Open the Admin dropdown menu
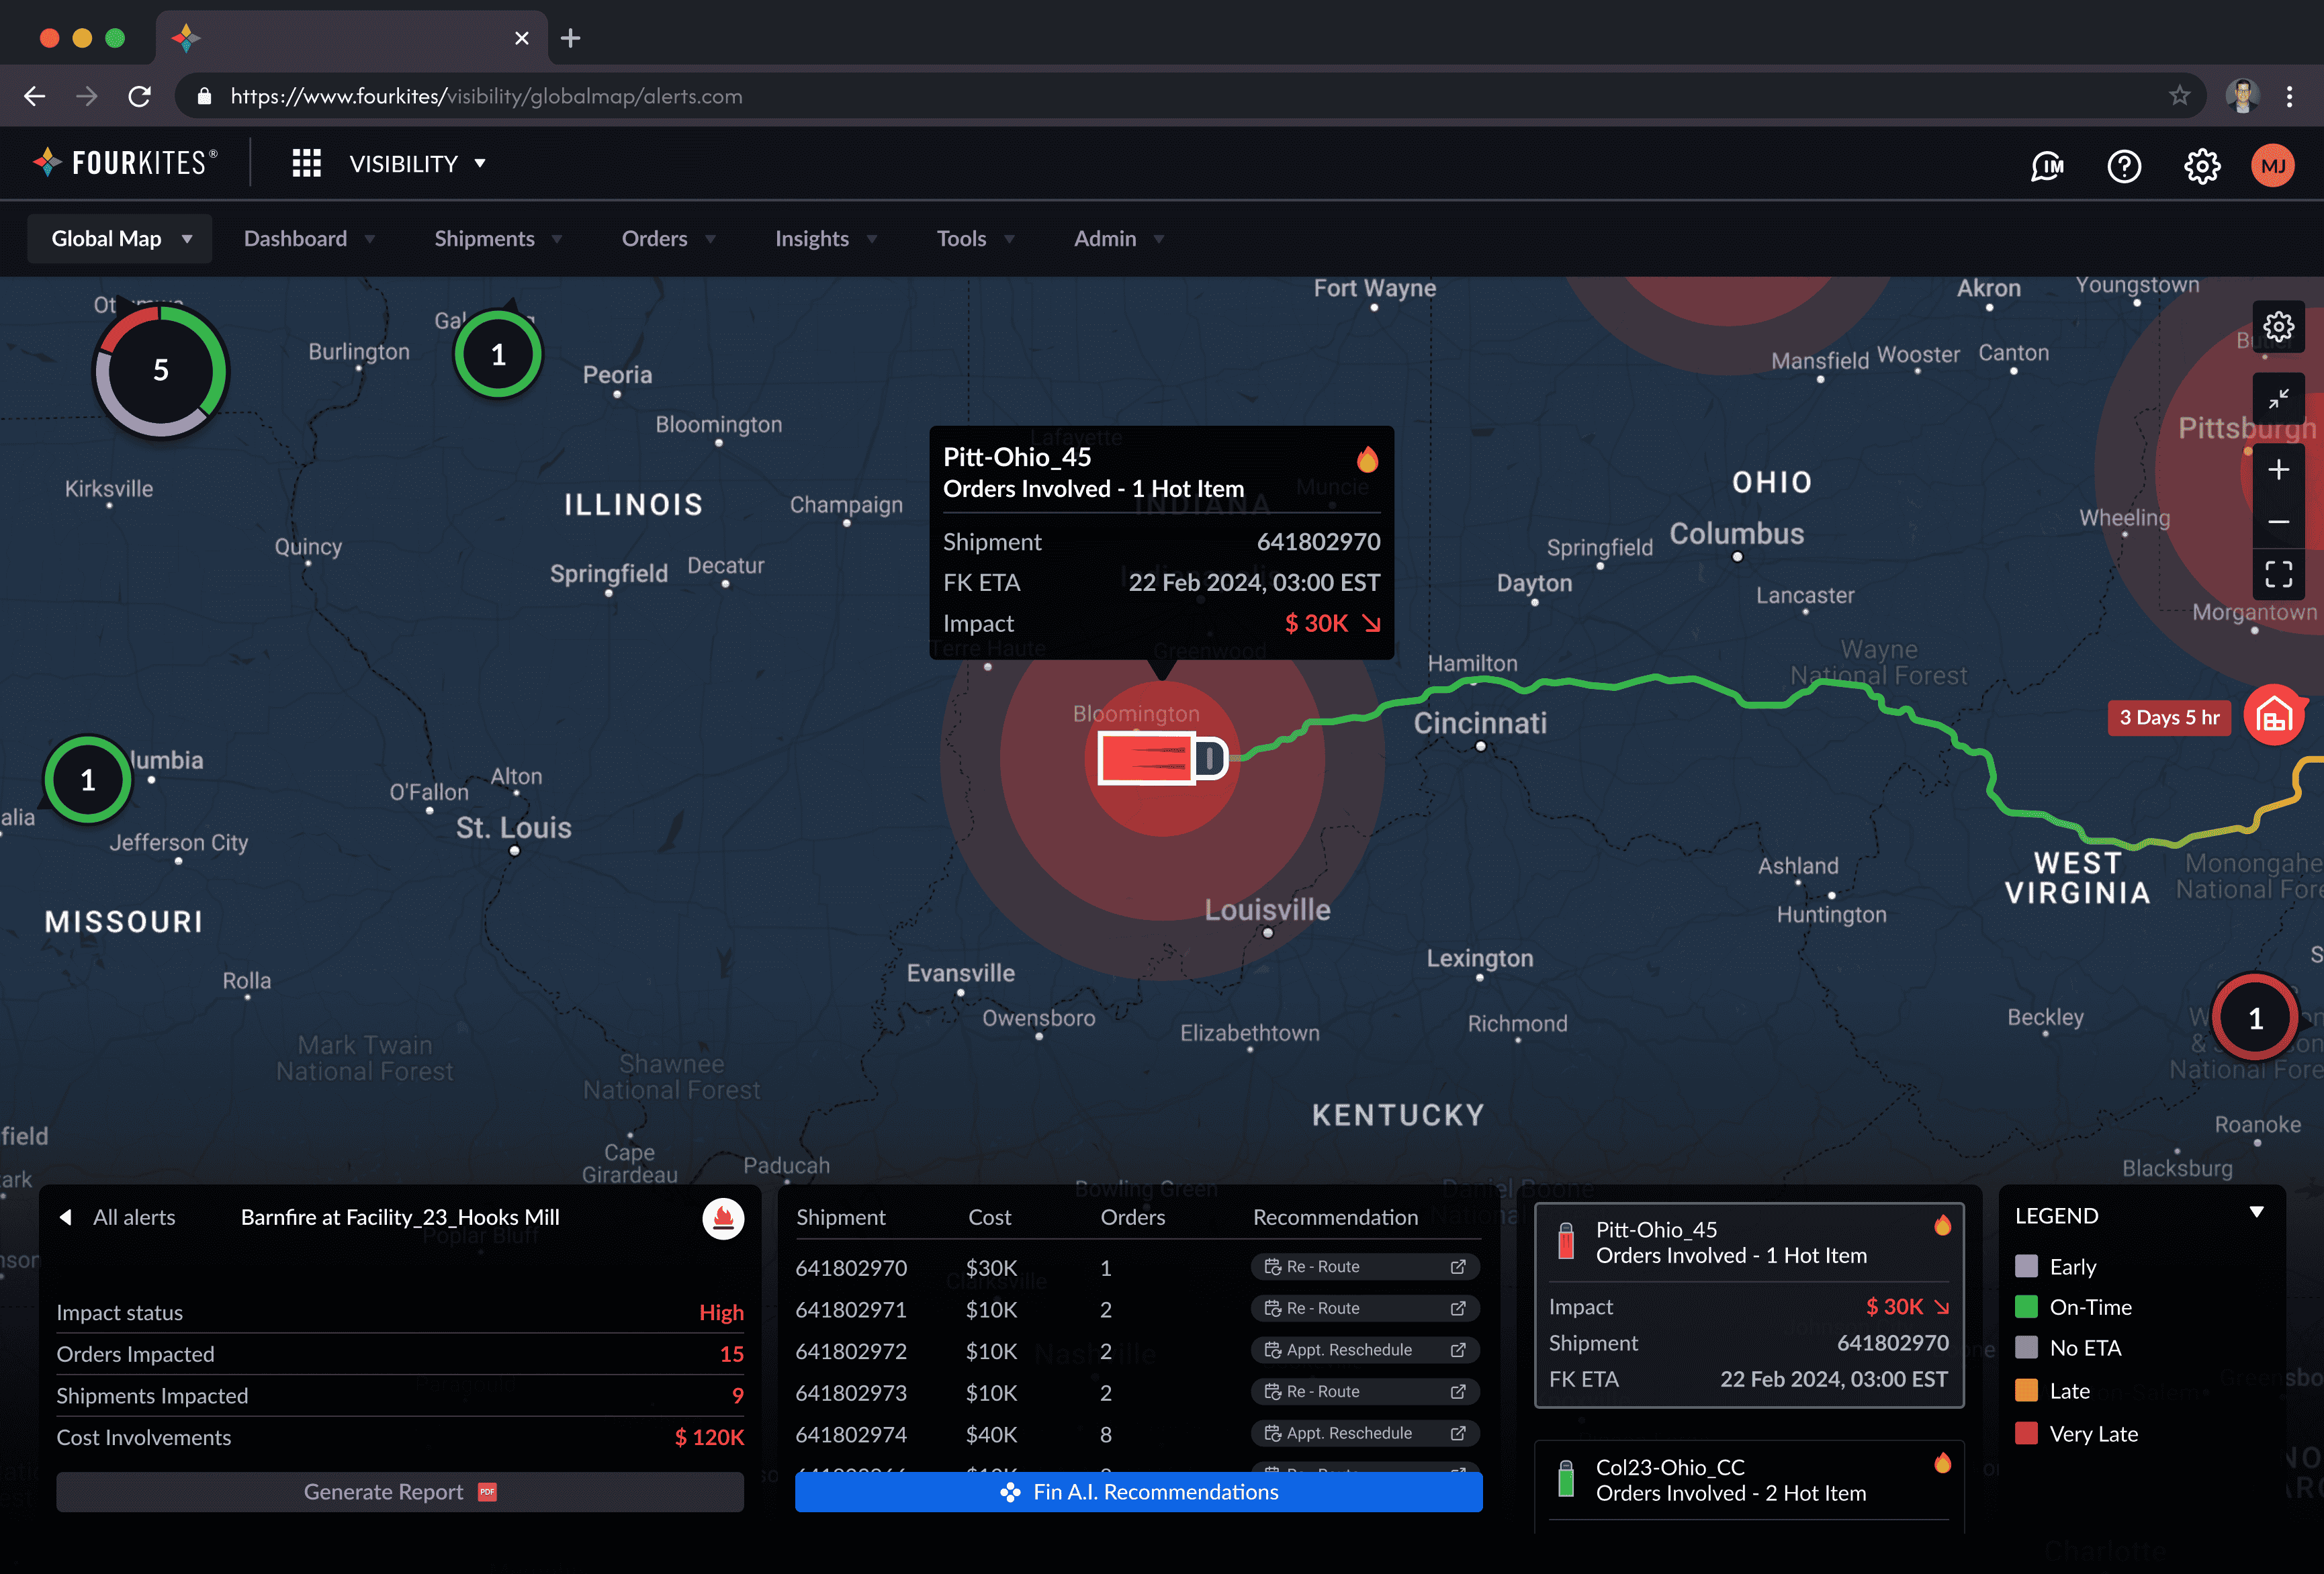Image resolution: width=2324 pixels, height=1574 pixels. (x=1119, y=239)
